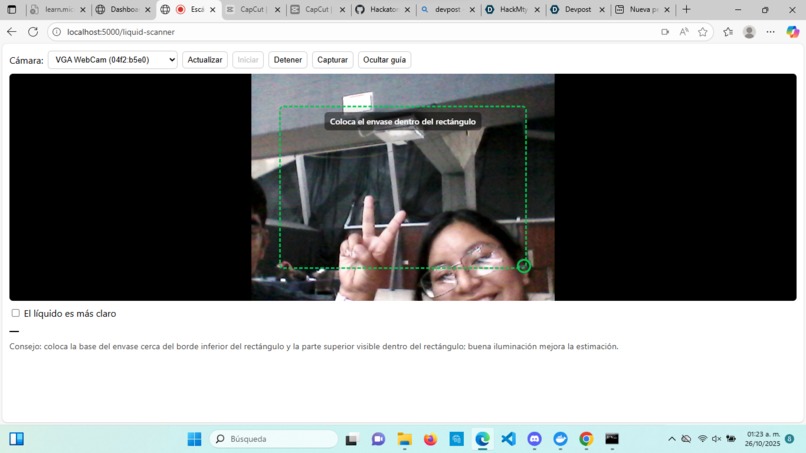Stop the camera with Detener
Image resolution: width=806 pixels, height=453 pixels.
point(288,60)
